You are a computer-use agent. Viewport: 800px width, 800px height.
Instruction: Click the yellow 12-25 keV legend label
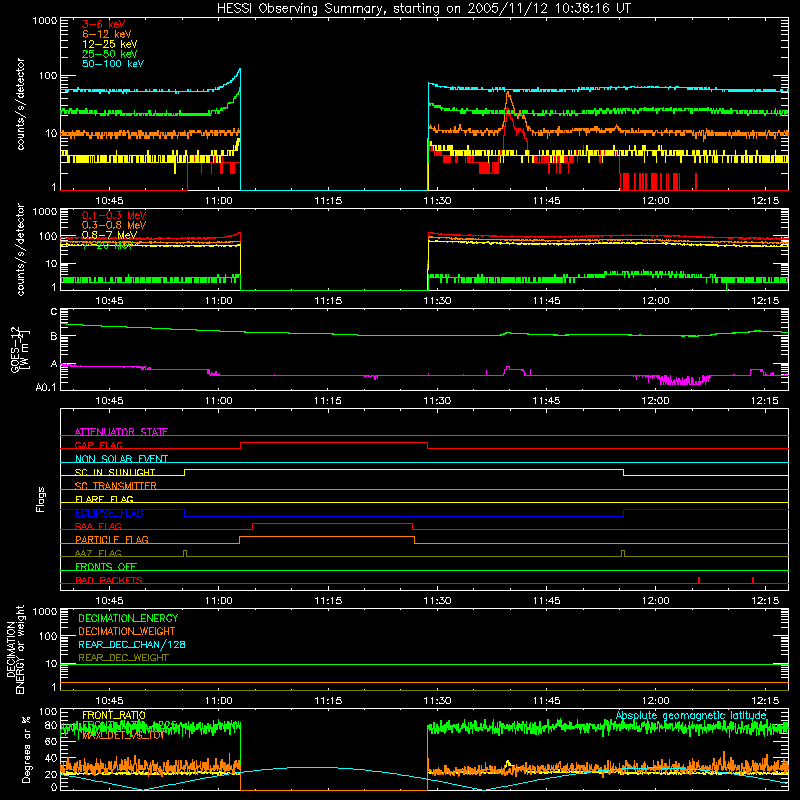point(109,44)
